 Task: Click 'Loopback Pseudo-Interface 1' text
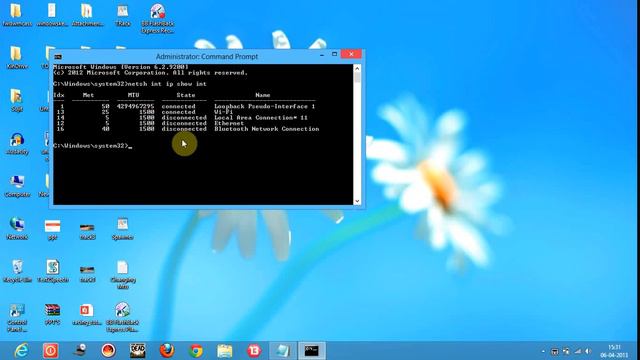(264, 106)
